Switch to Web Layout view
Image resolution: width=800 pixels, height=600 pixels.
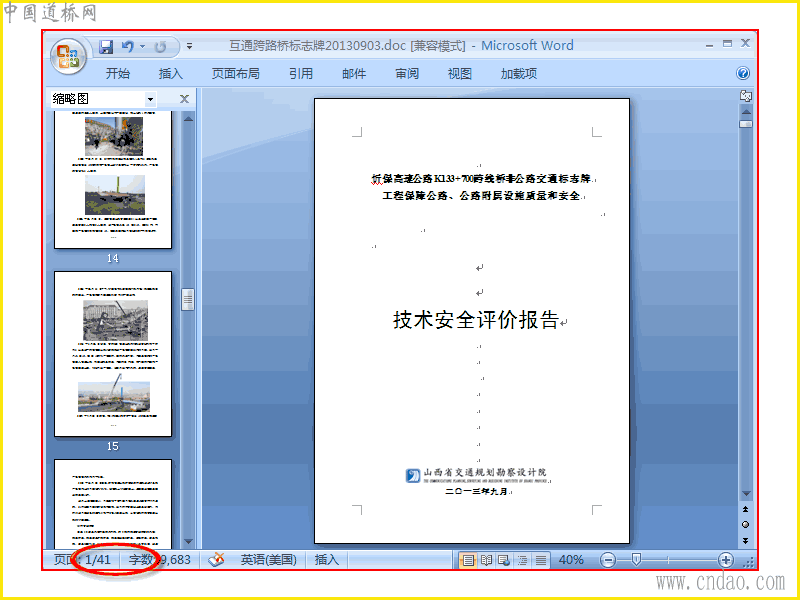coord(504,560)
